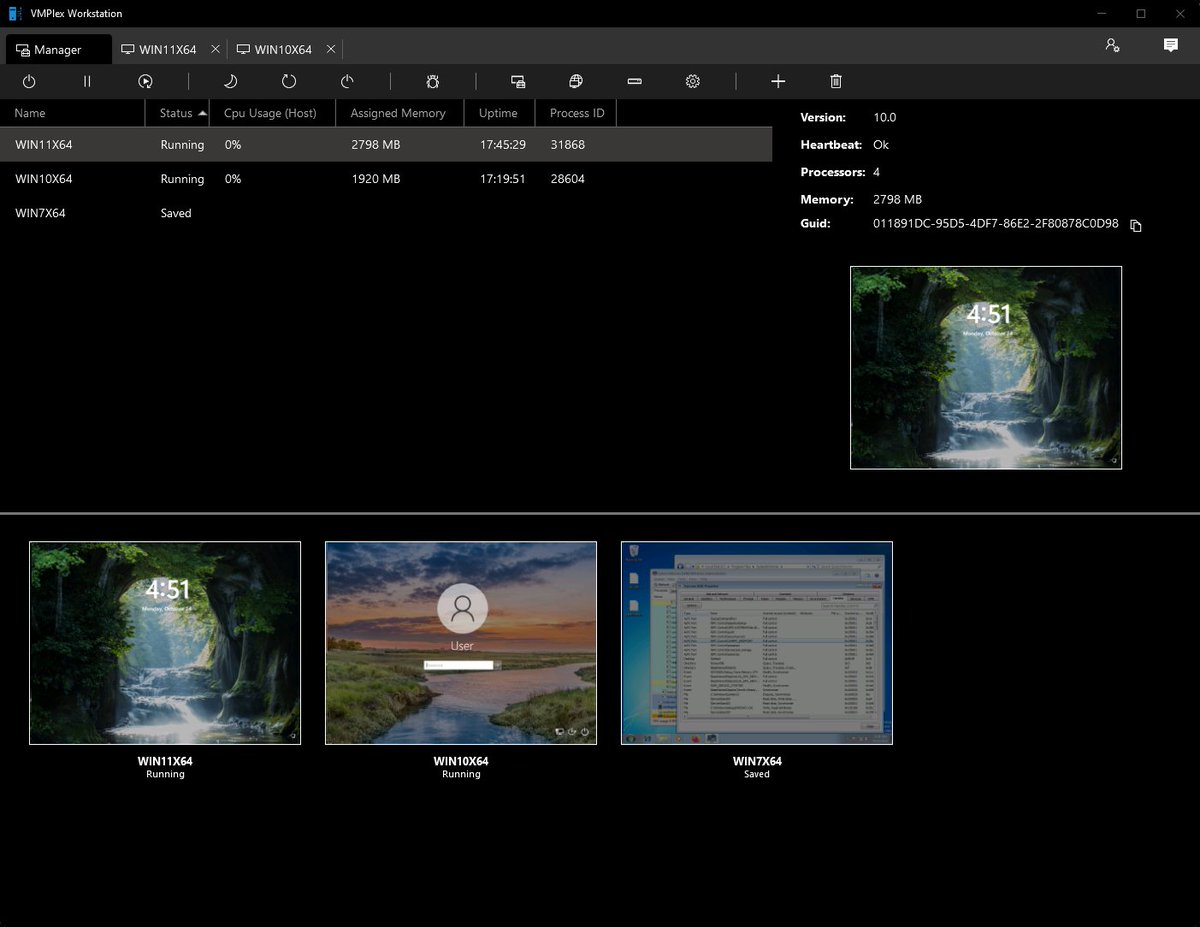
Task: Click the 2798 MB cell in WIN11X64 row
Action: [x=376, y=145]
